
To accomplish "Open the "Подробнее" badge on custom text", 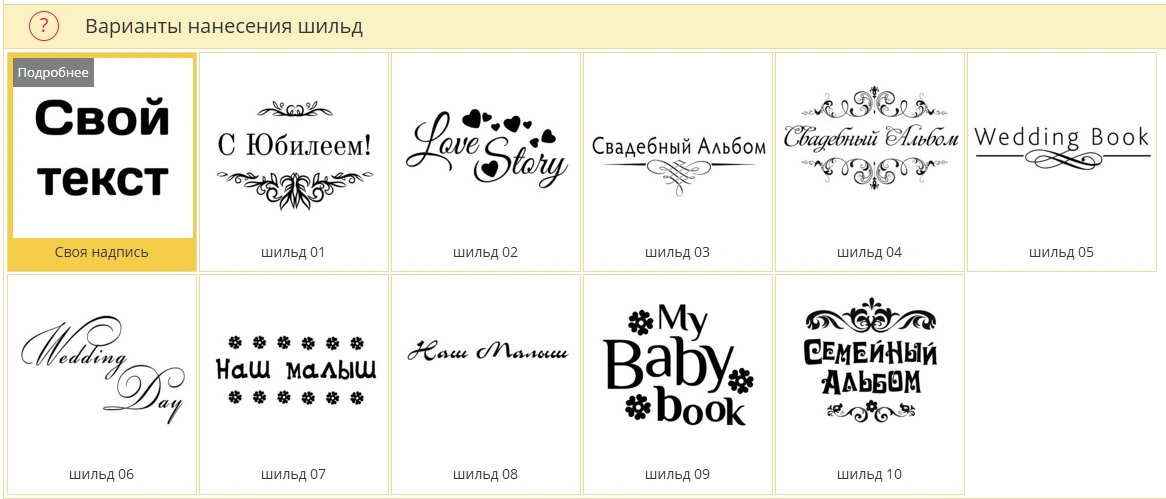I will coord(54,73).
